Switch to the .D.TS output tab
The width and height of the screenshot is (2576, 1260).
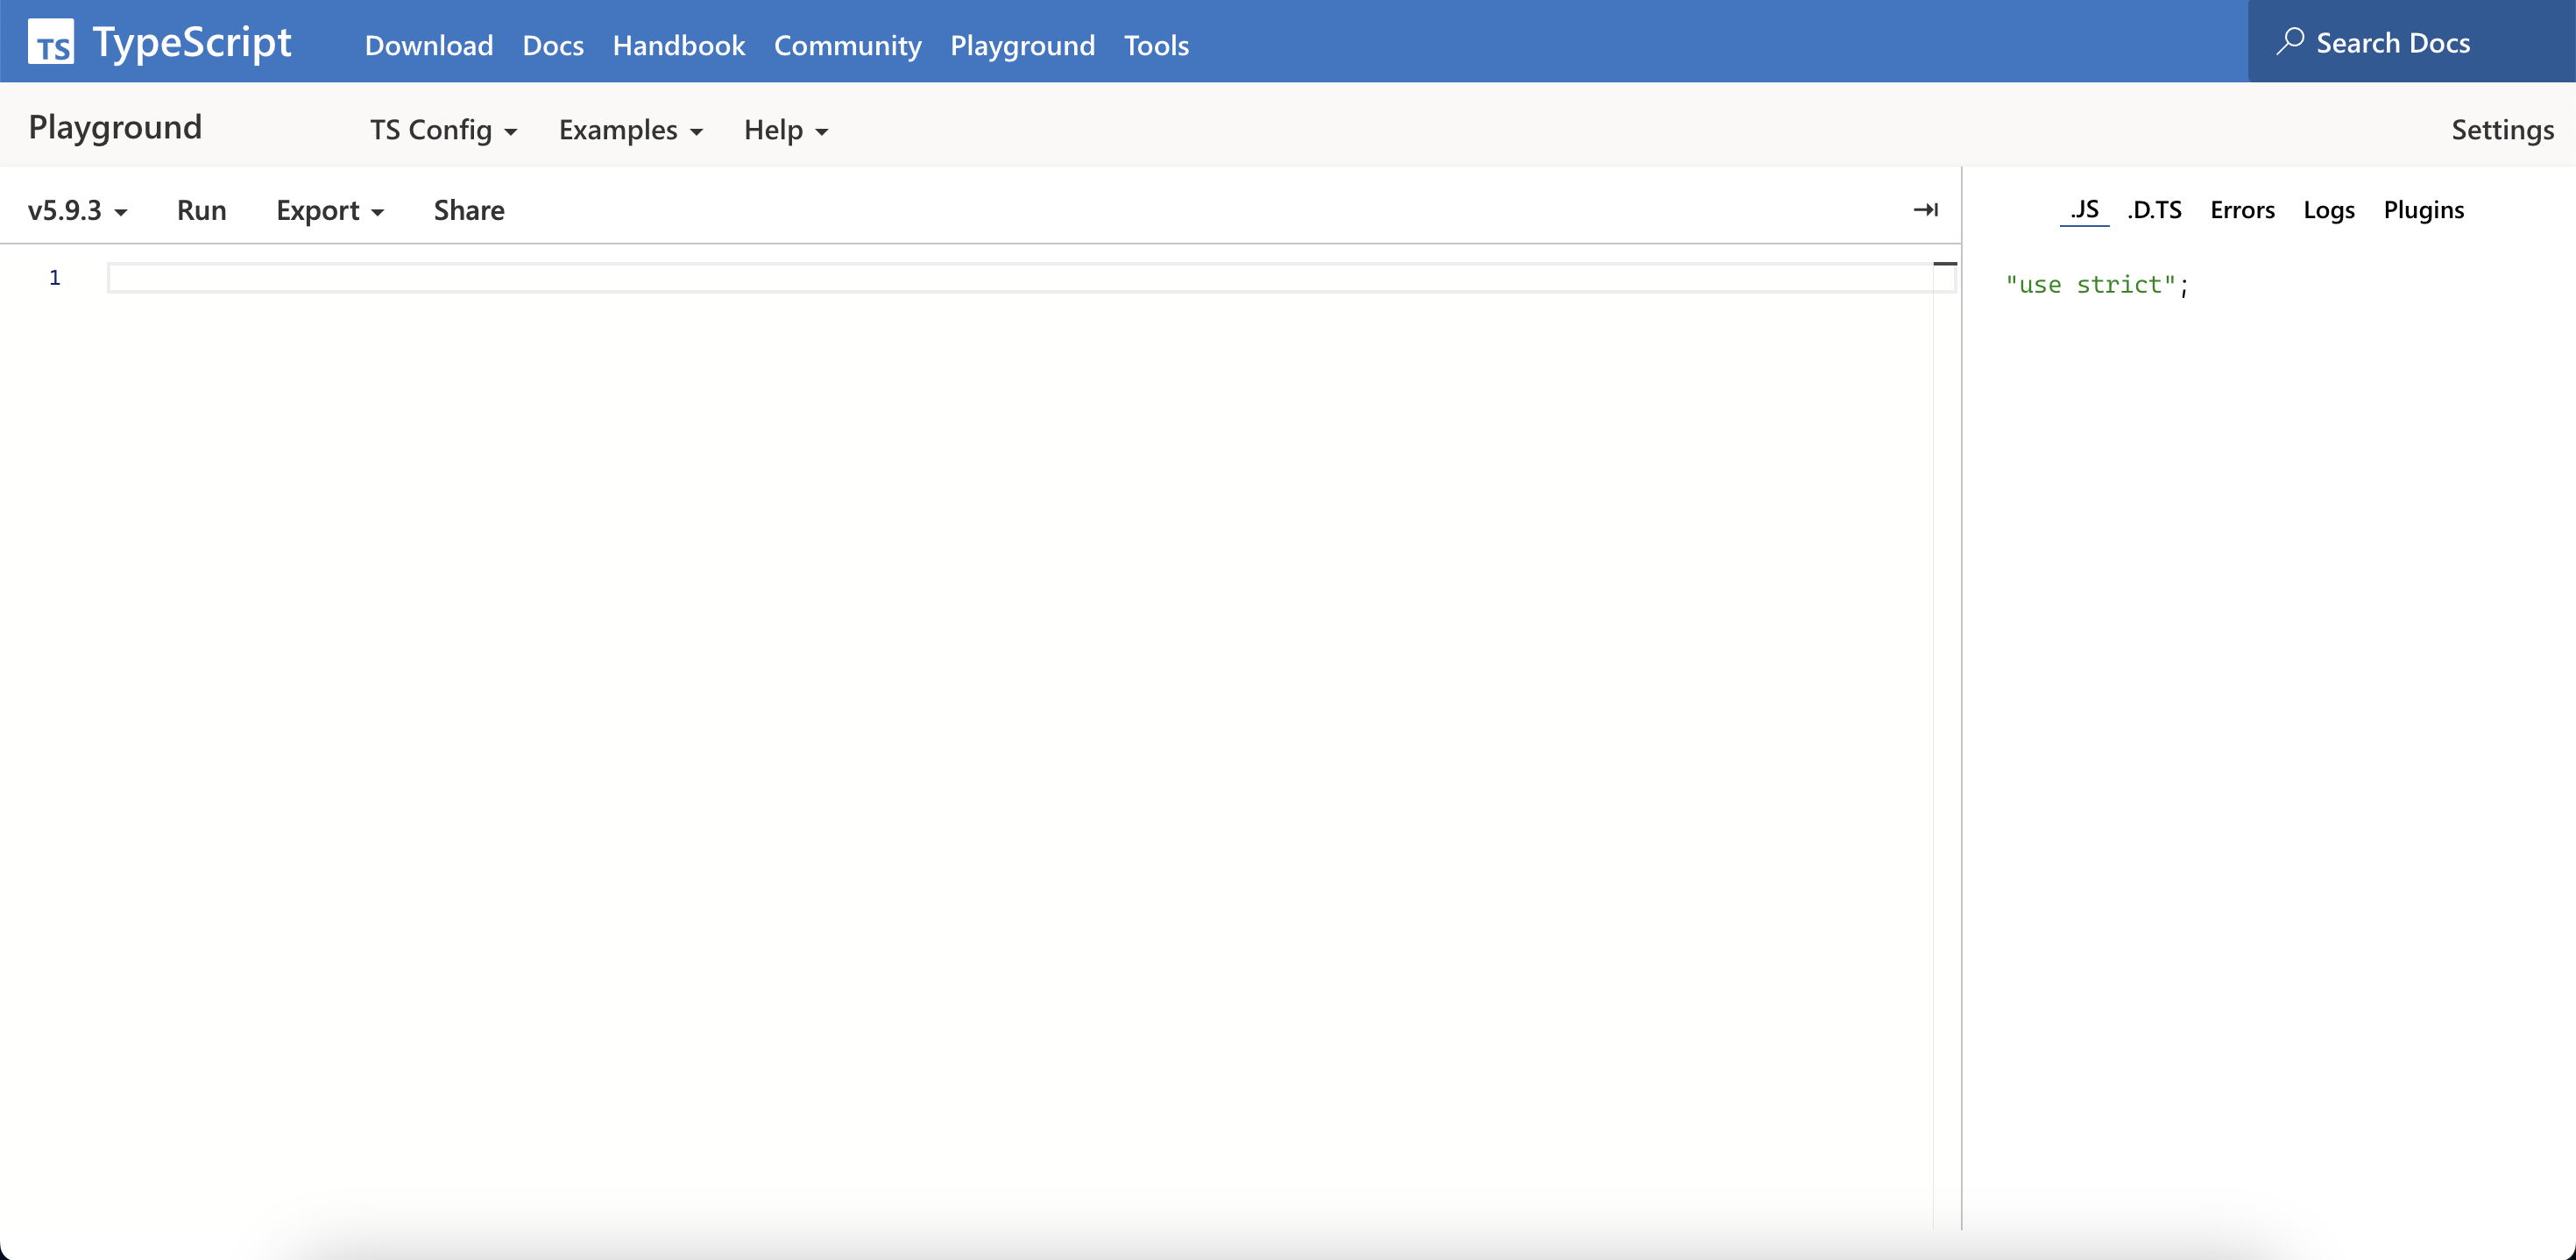[x=2155, y=210]
